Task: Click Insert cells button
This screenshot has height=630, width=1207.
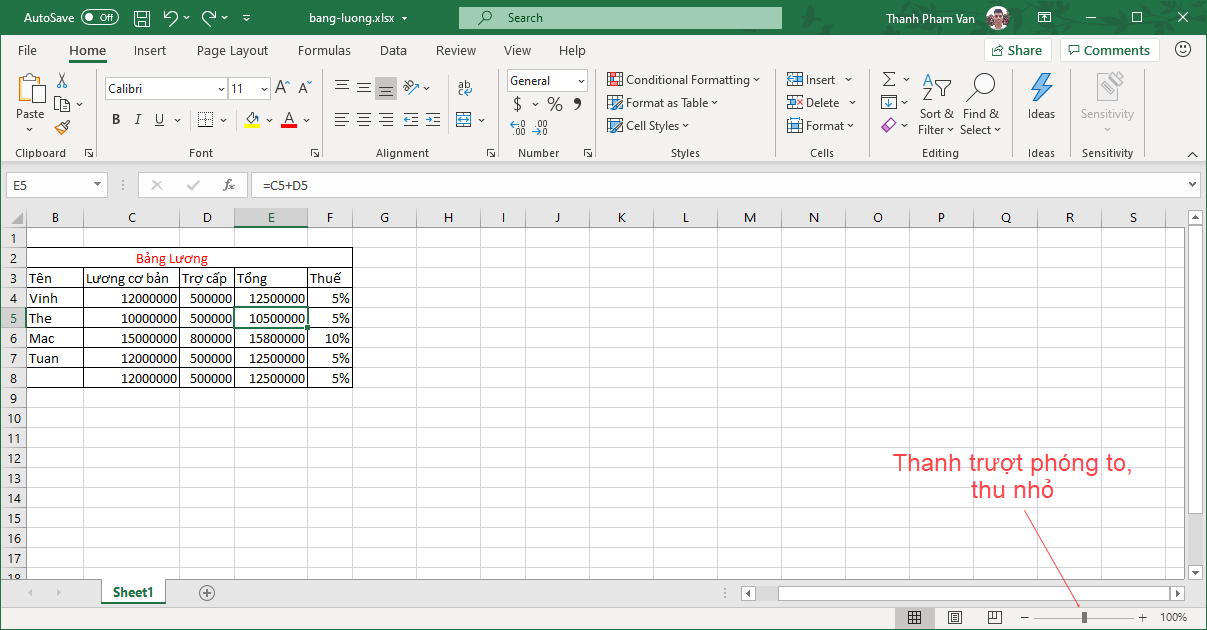Action: pos(820,79)
